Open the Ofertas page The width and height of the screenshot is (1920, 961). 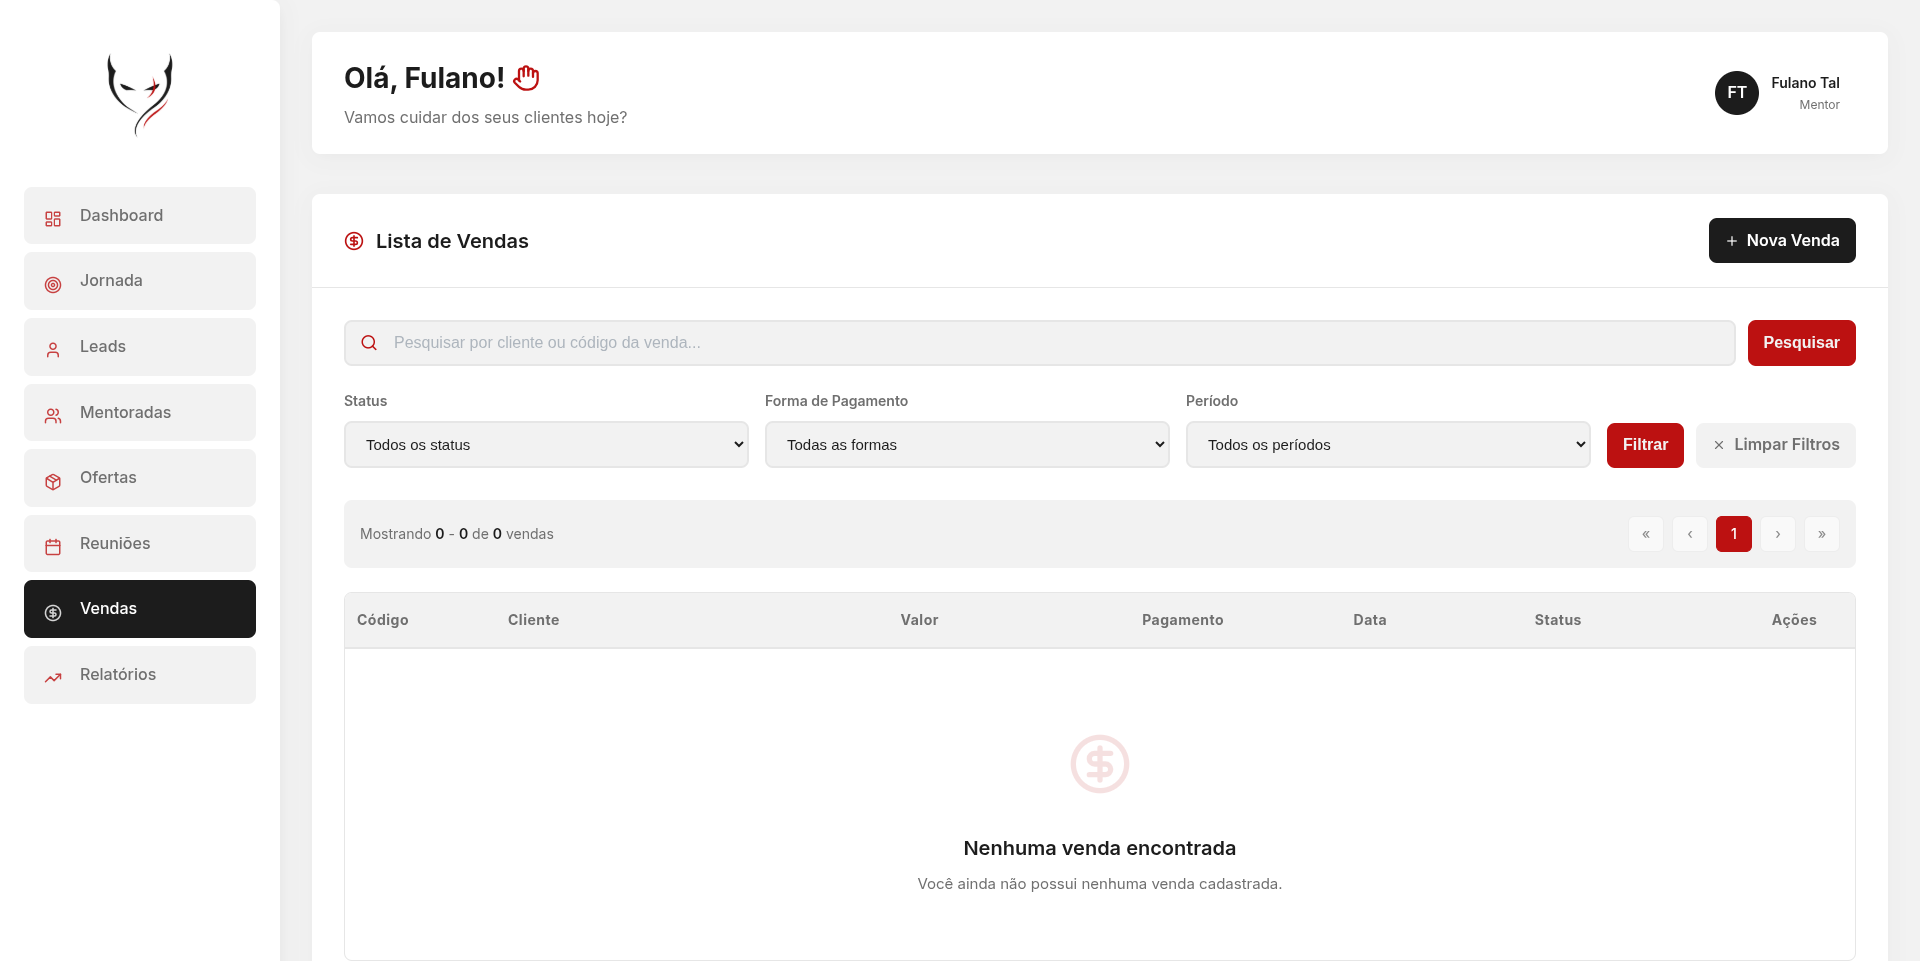[140, 478]
